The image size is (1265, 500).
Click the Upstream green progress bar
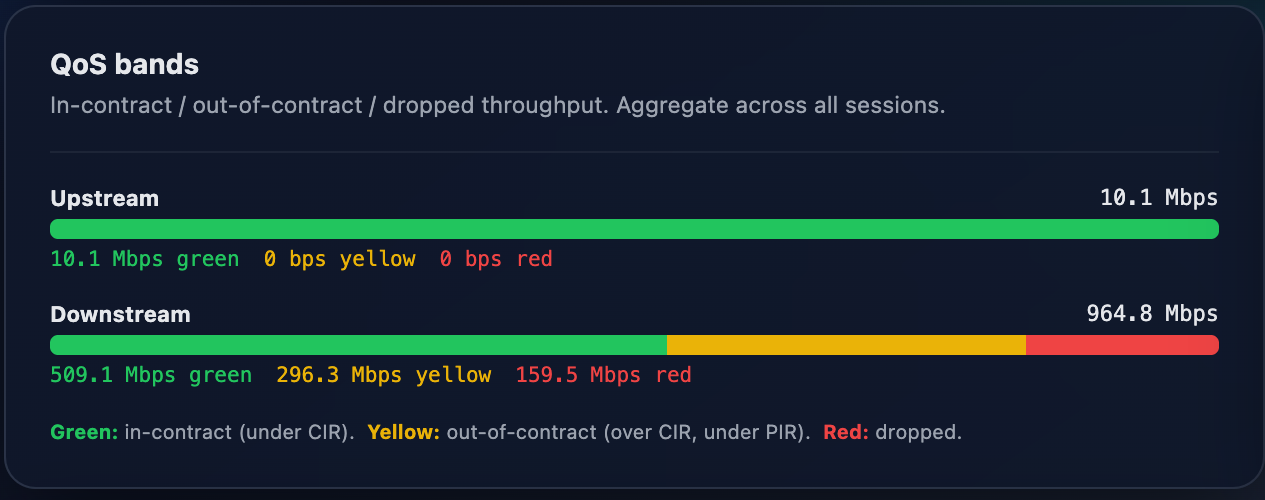pyautogui.click(x=634, y=228)
